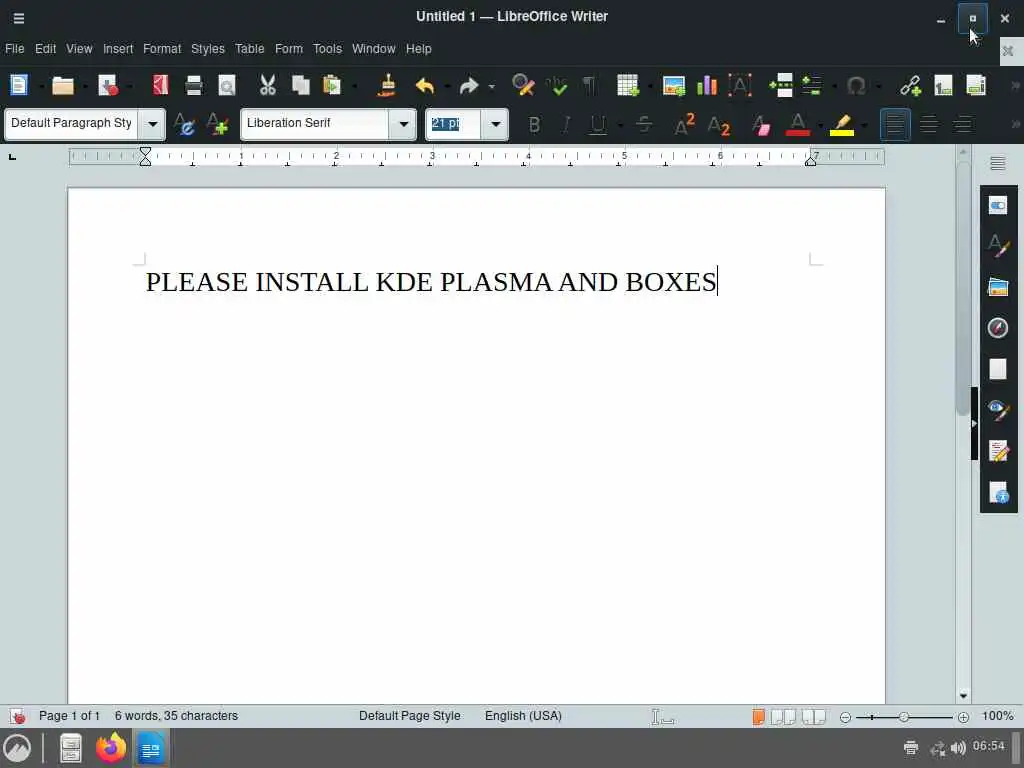This screenshot has height=768, width=1024.
Task: Toggle strikethrough formatting
Action: pos(644,124)
